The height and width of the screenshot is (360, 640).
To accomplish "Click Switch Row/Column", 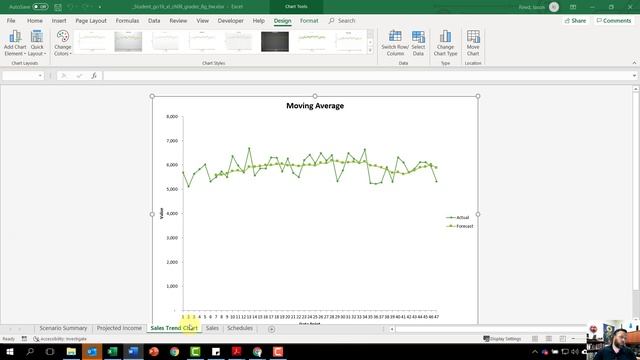I will pos(395,43).
